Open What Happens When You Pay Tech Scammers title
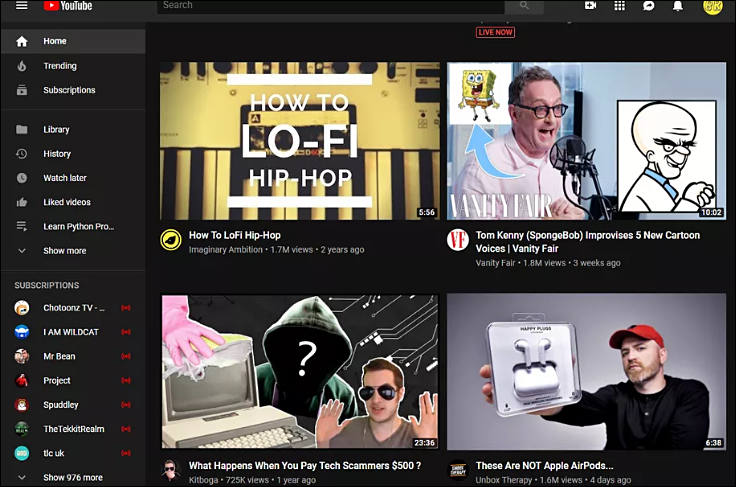The image size is (736, 487). pos(305,465)
